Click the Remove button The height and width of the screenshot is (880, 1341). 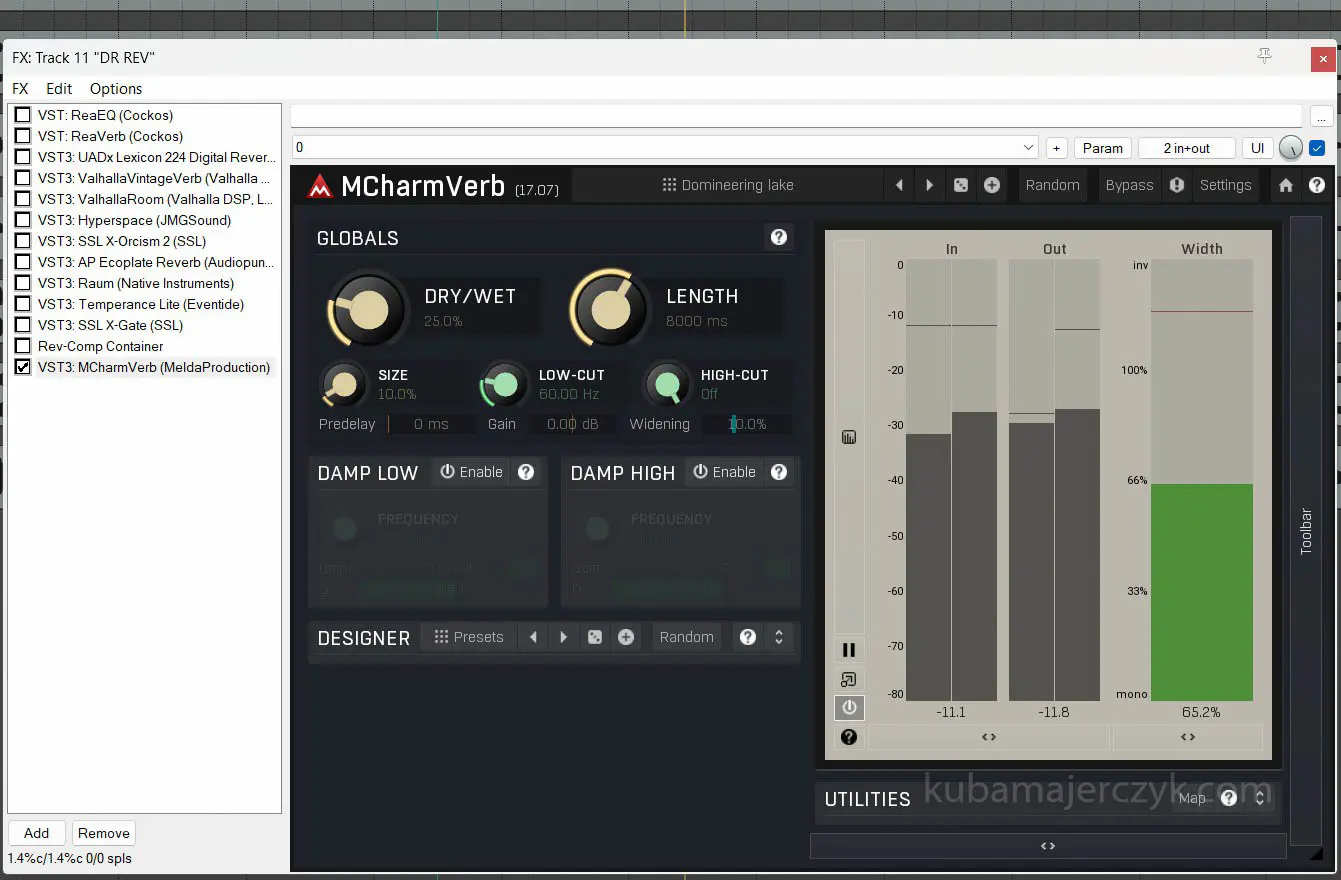pos(104,833)
